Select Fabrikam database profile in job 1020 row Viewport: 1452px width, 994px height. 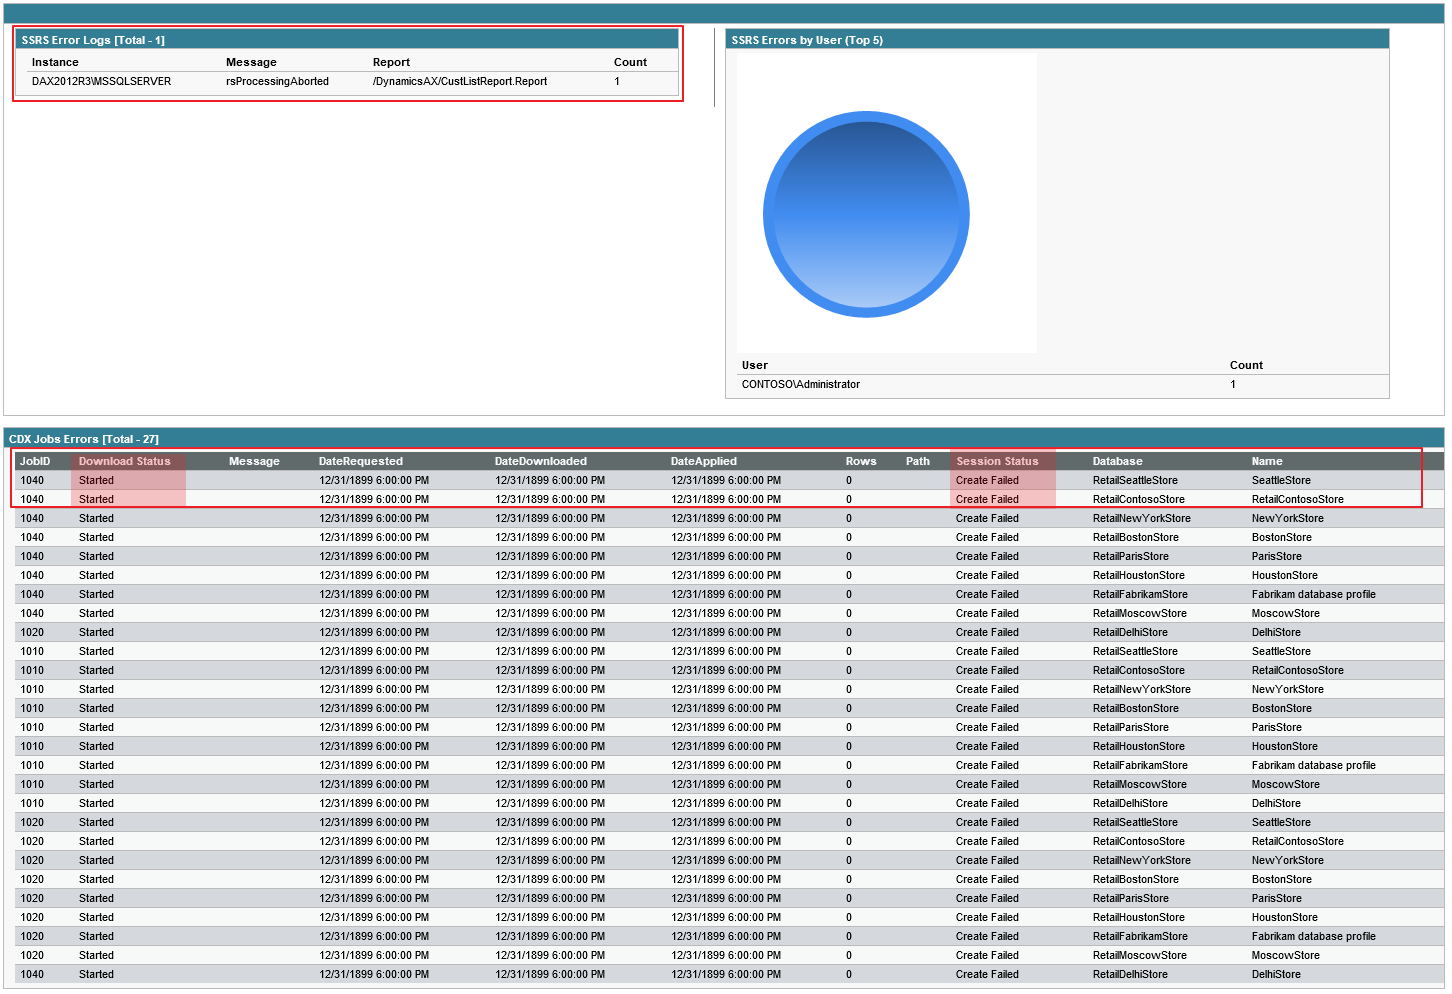(x=1314, y=936)
